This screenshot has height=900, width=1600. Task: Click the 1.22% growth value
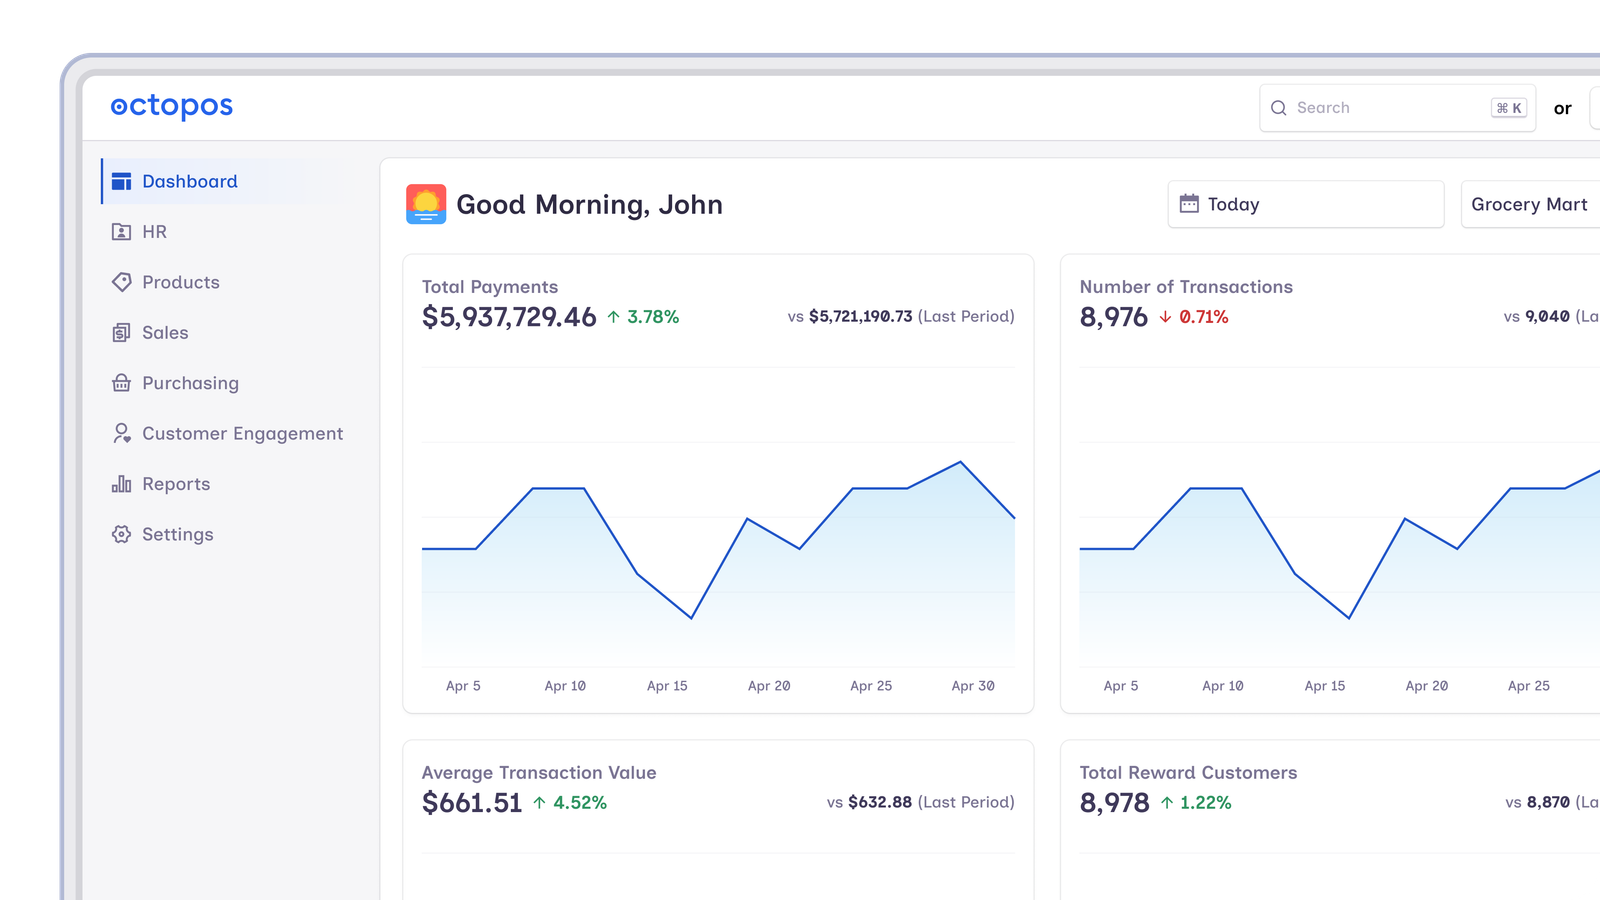tap(1206, 803)
